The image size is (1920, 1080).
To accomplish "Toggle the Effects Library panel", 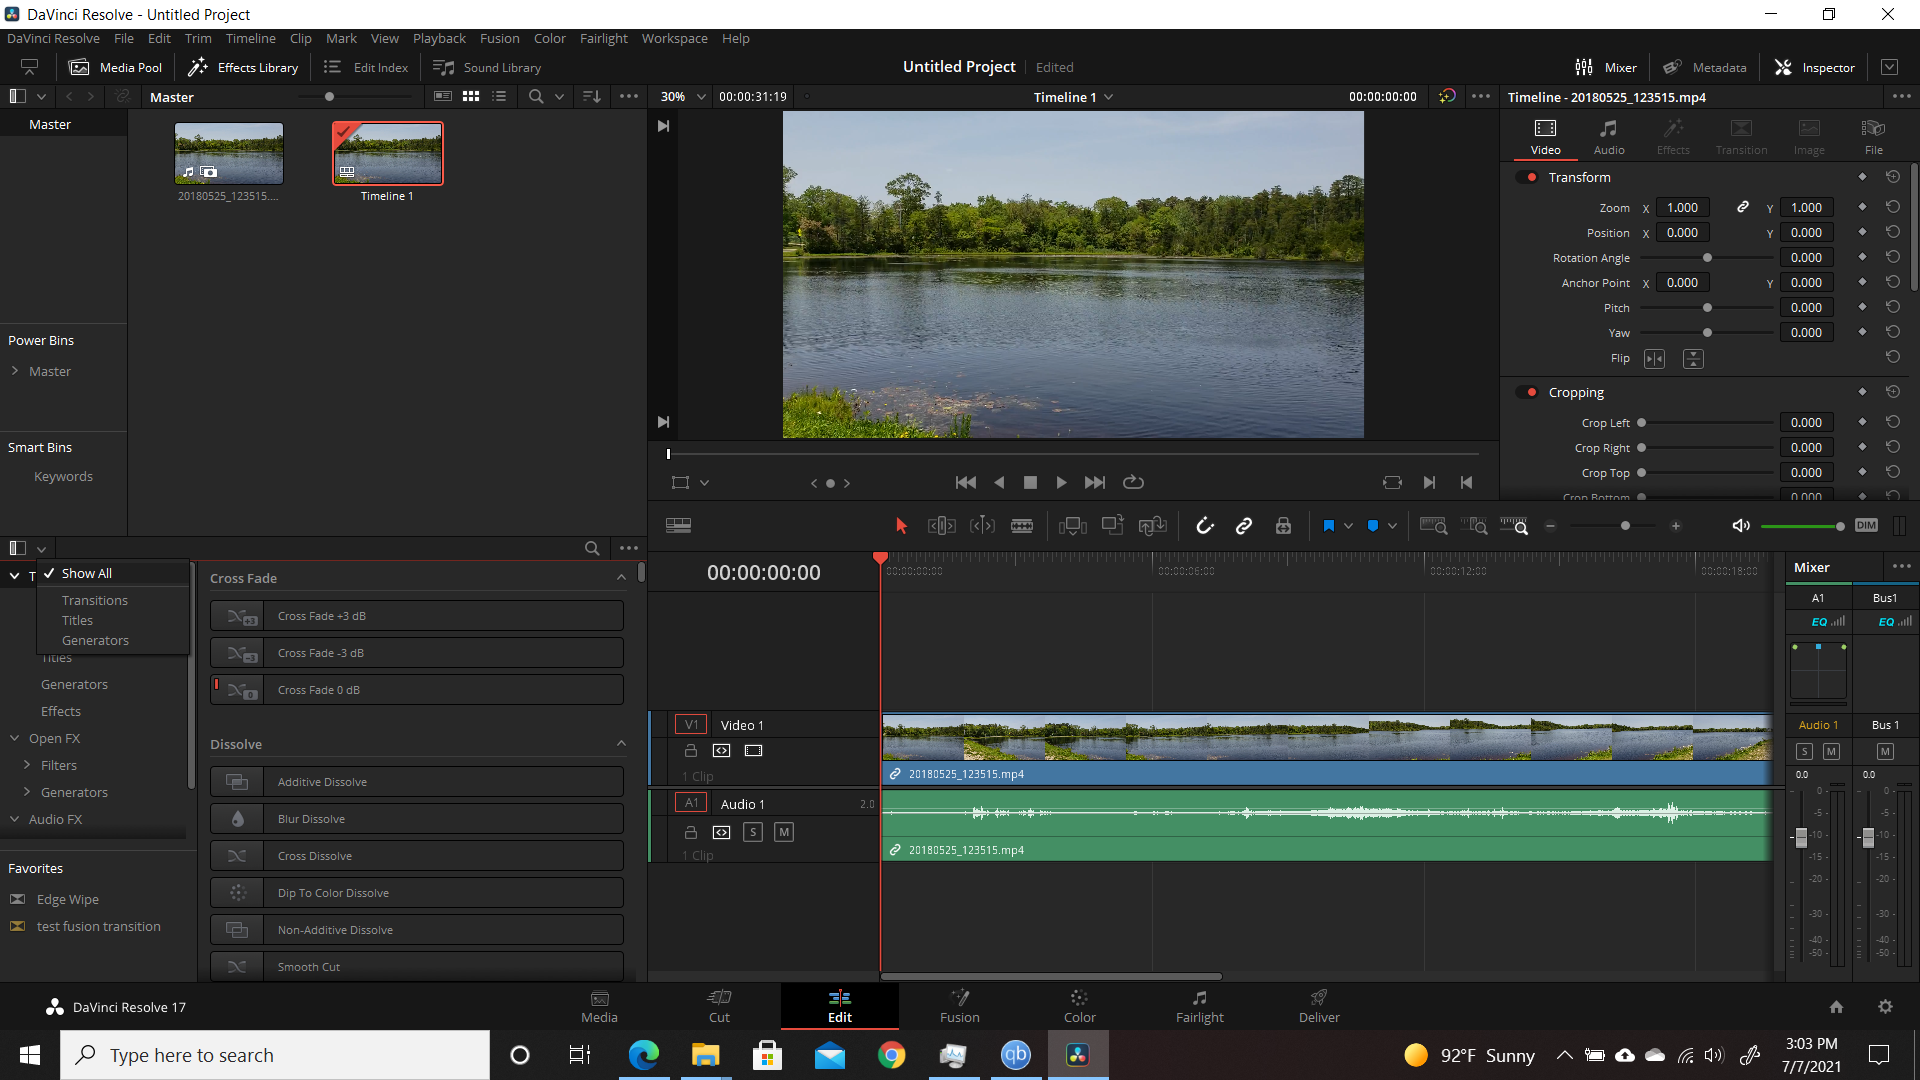I will 243,67.
